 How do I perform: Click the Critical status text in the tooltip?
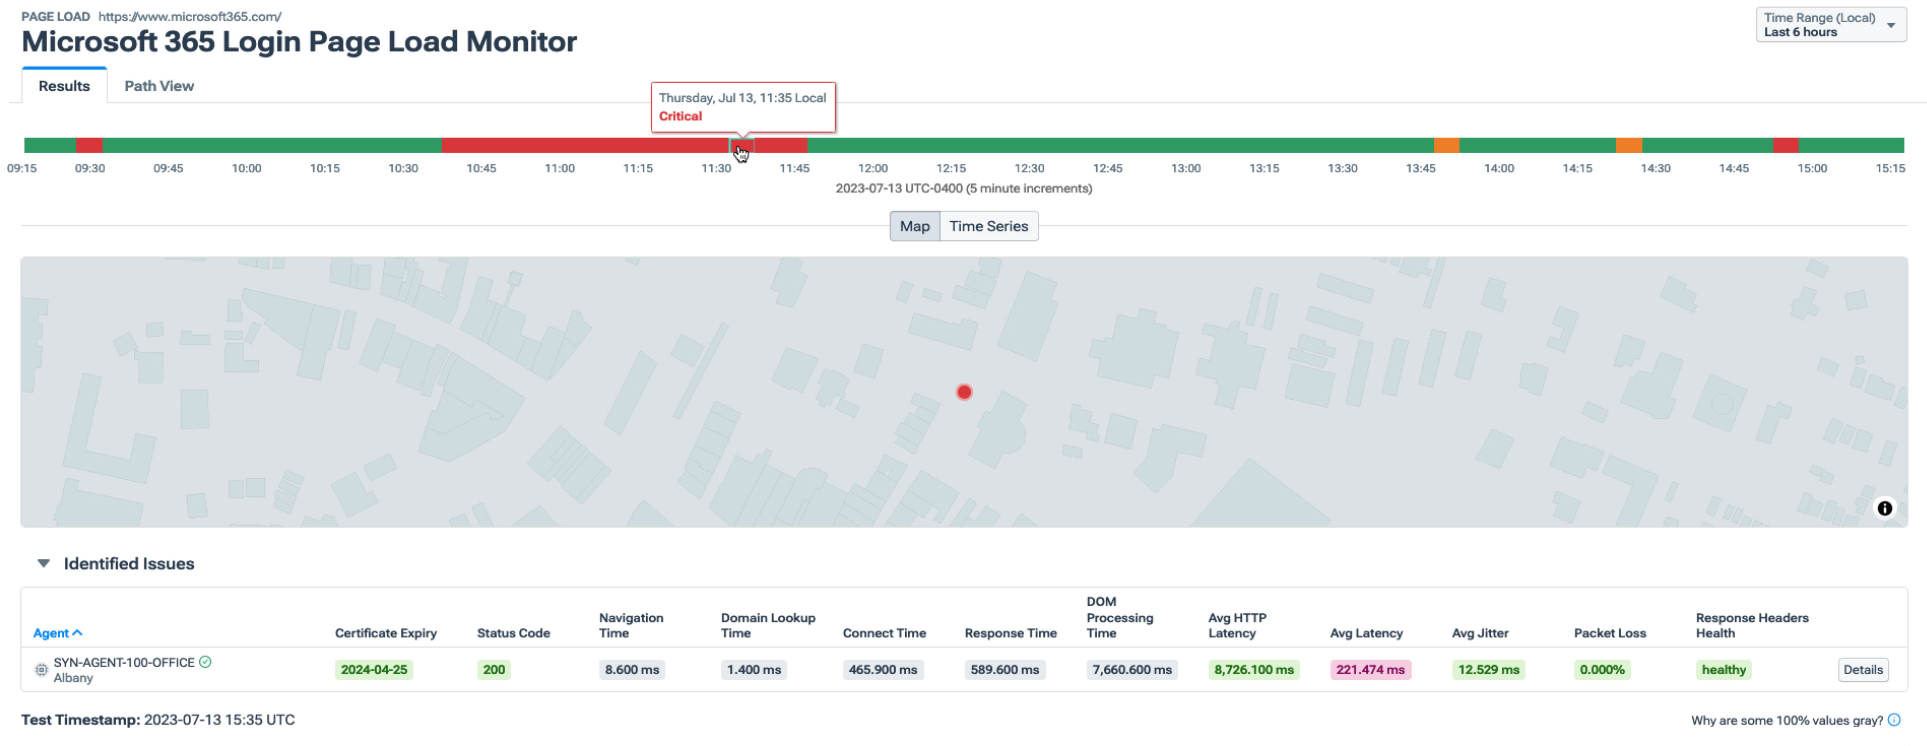pos(680,116)
